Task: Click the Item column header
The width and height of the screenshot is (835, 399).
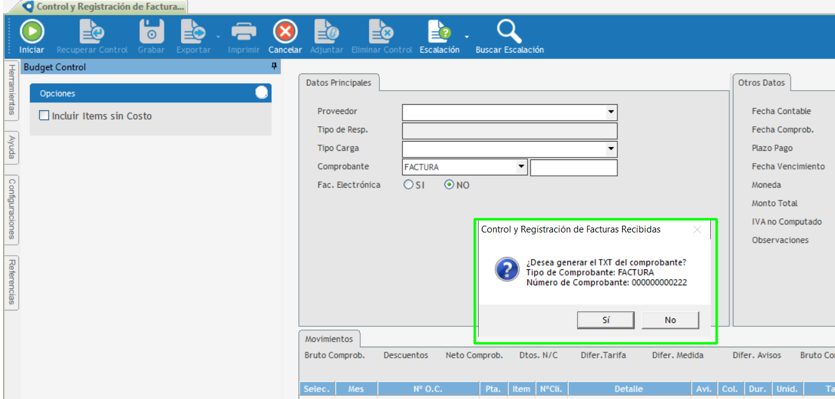Action: click(x=521, y=389)
